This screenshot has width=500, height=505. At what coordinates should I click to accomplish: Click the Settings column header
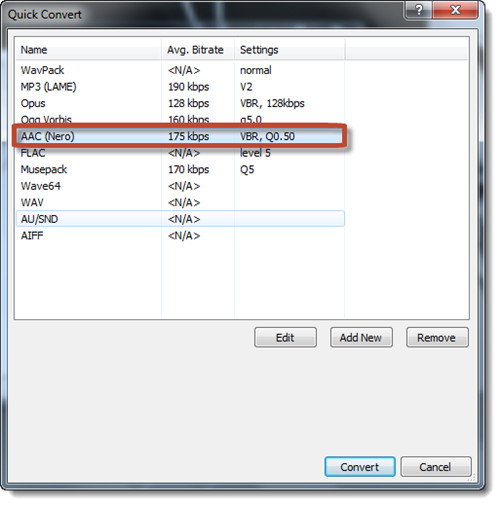coord(290,50)
